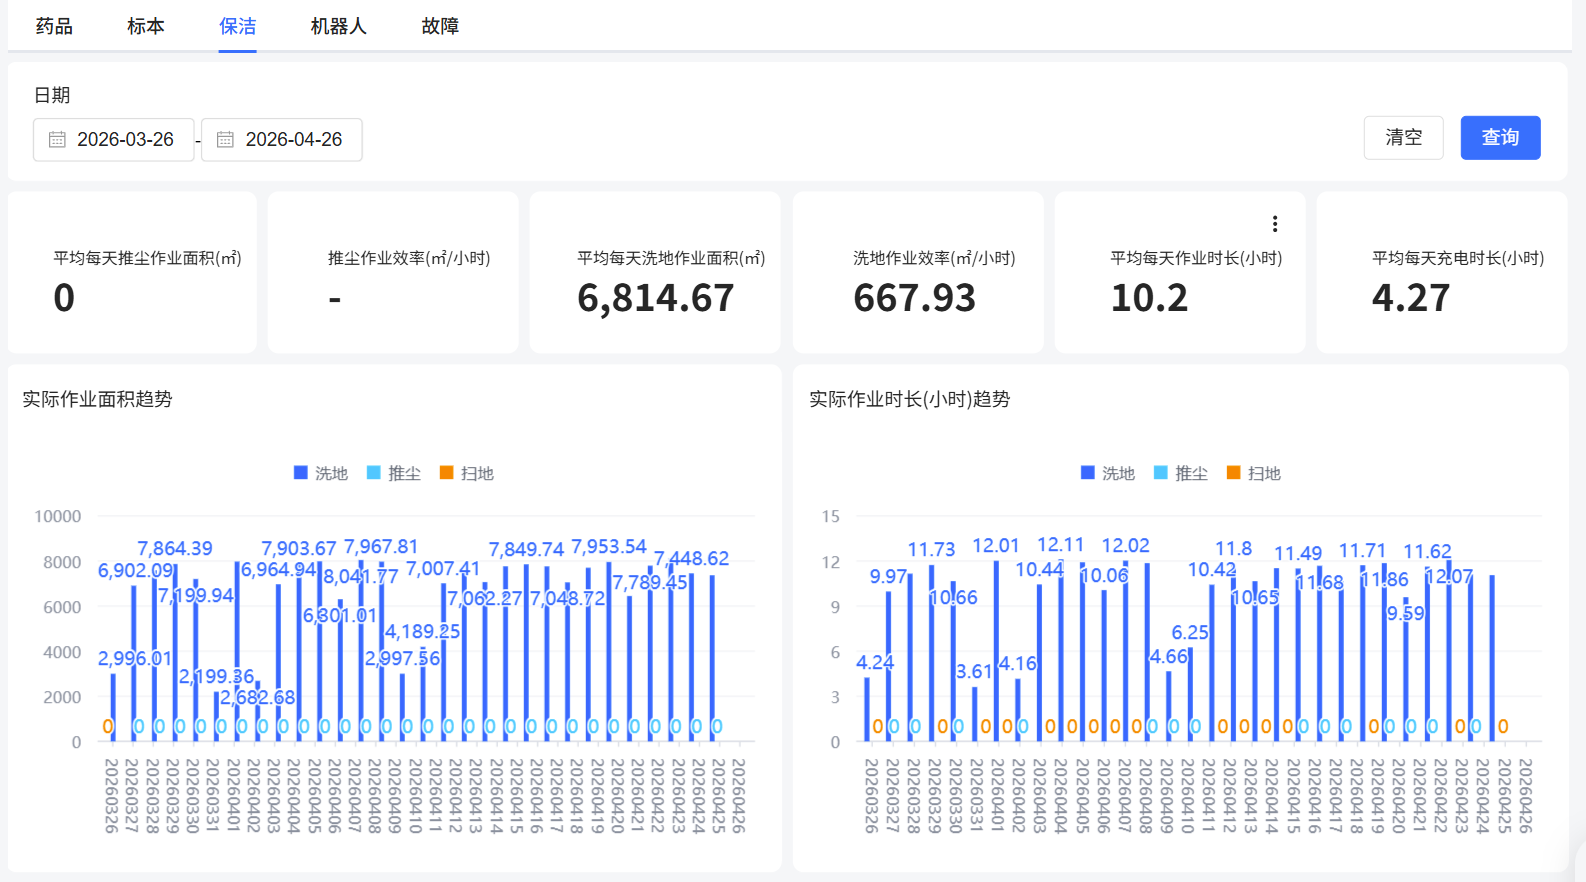The height and width of the screenshot is (882, 1586).
Task: Toggle 洗地 legend in area trend chart
Action: point(321,473)
